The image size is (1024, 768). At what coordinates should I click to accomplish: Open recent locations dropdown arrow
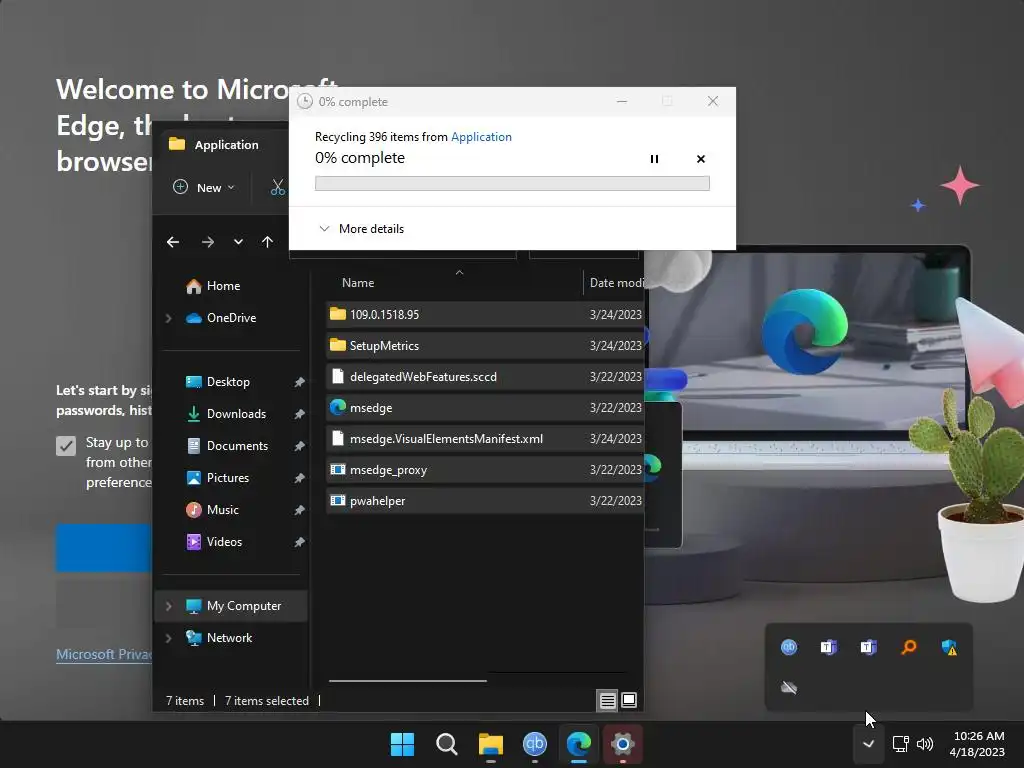tap(238, 242)
